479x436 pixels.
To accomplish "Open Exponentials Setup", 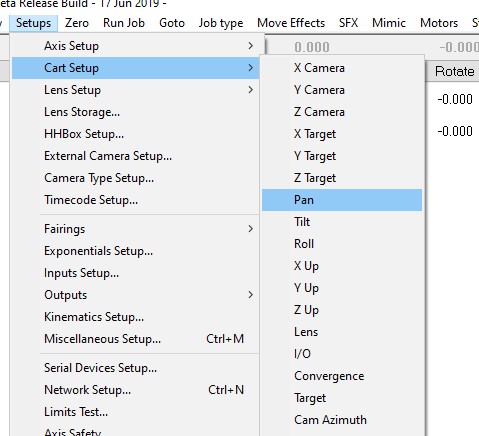I will [135, 251].
